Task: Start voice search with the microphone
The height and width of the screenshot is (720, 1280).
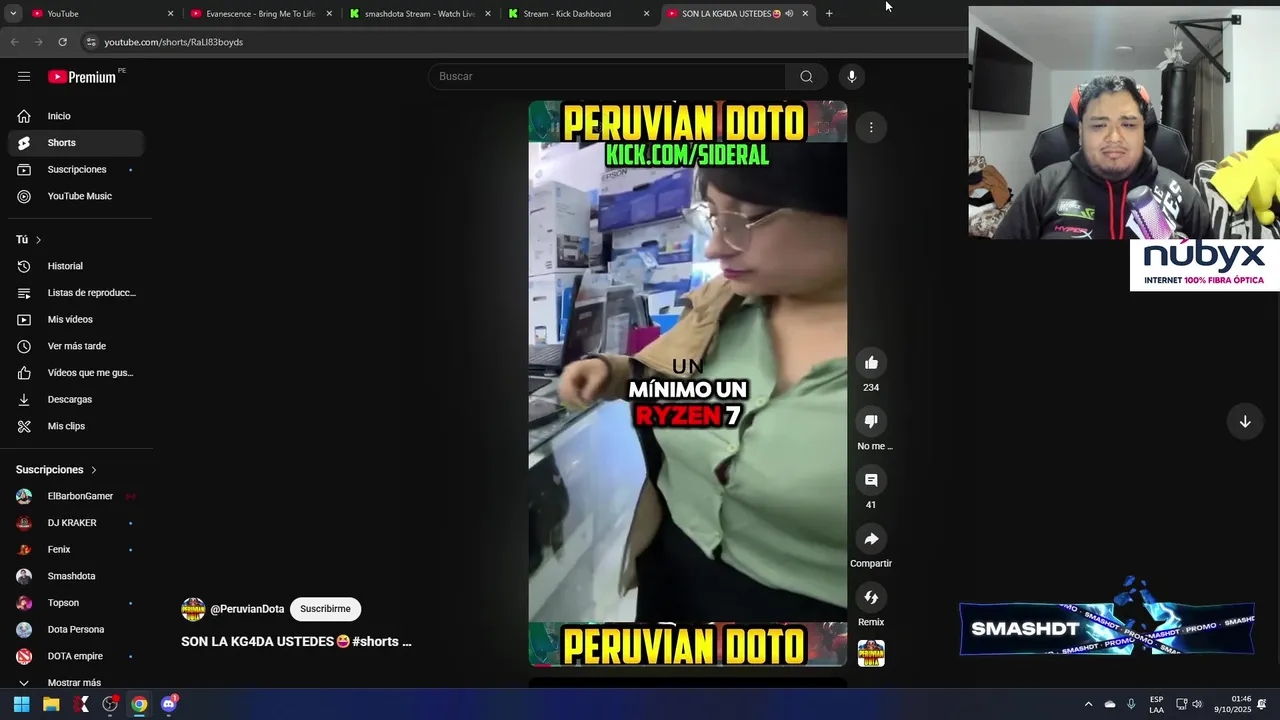Action: point(852,77)
